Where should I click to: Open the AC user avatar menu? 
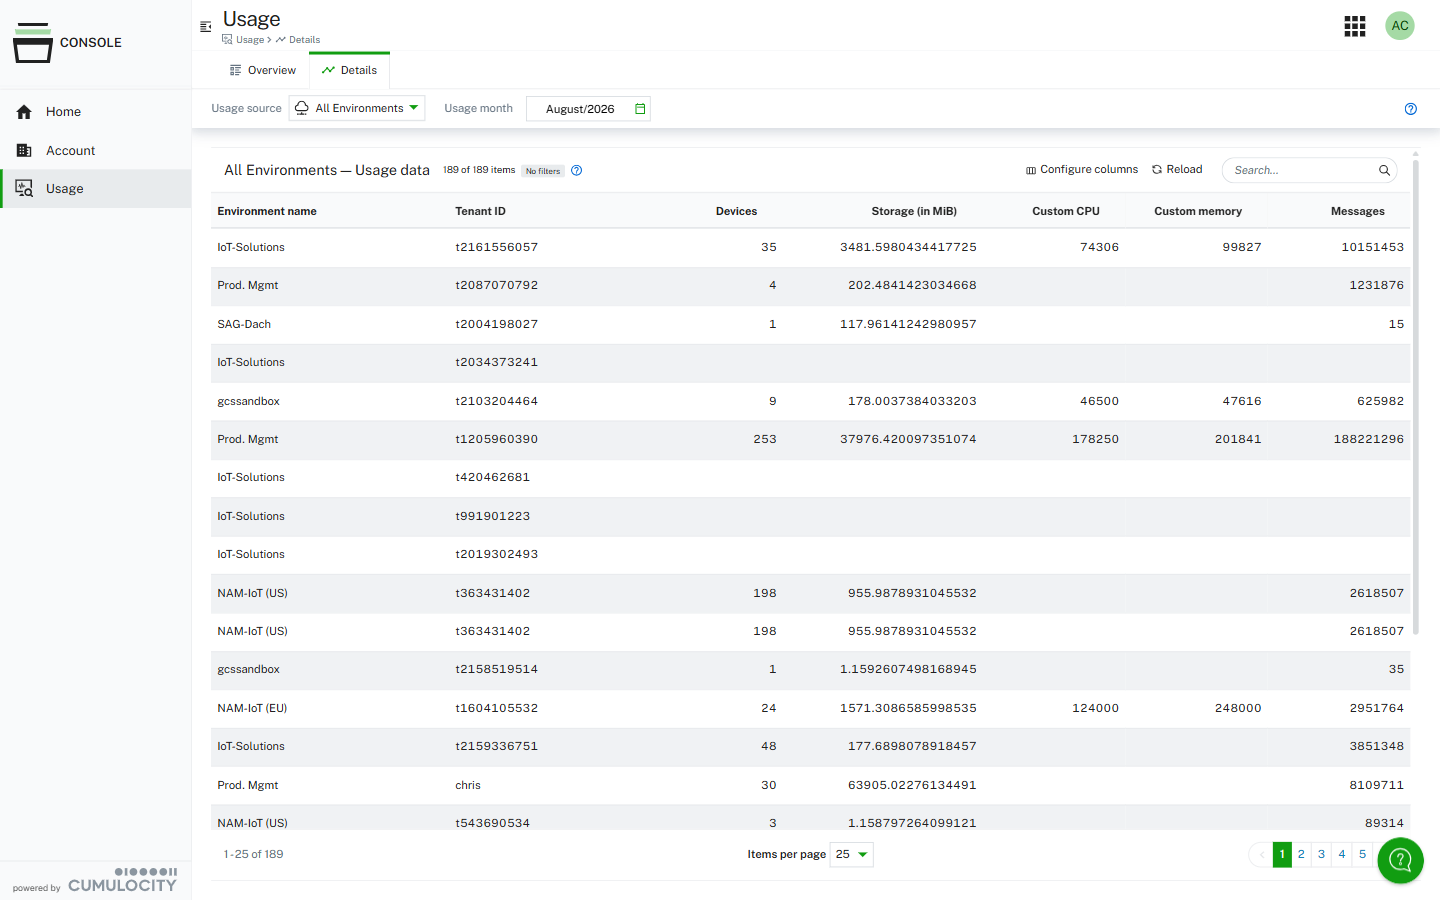point(1400,26)
